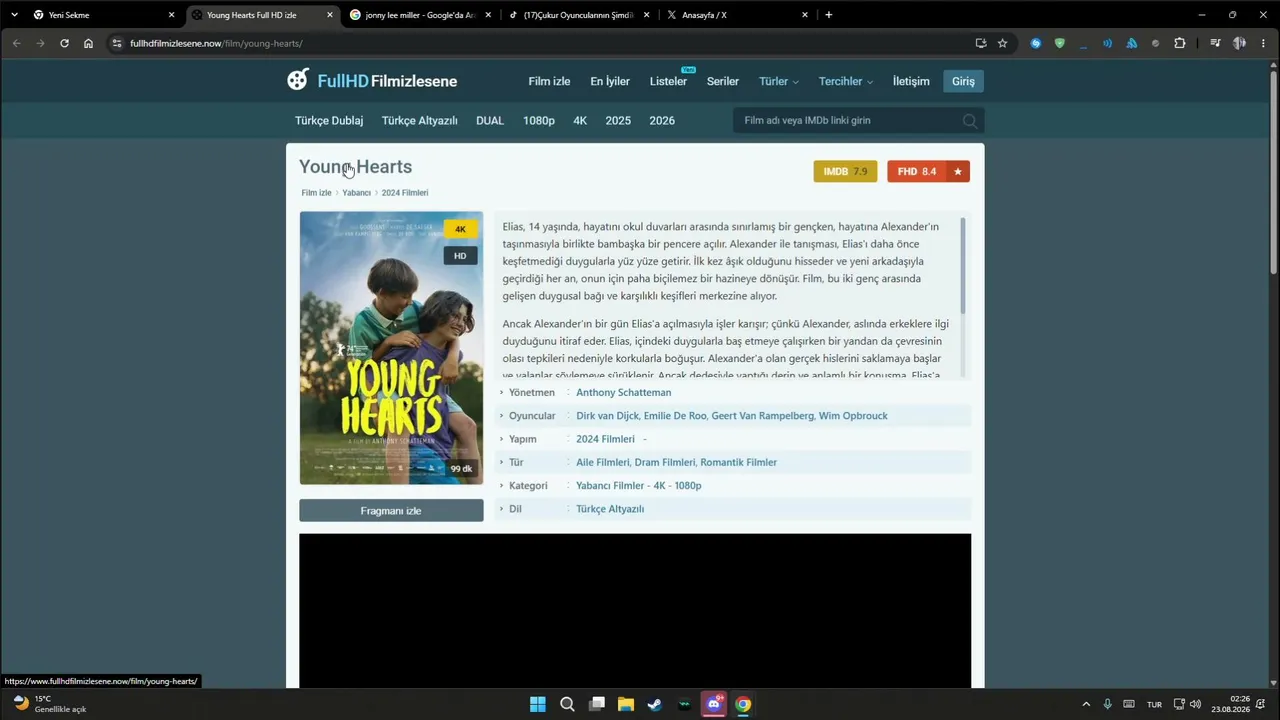Launch Steam from the taskbar
This screenshot has width=1280, height=720.
click(x=655, y=704)
